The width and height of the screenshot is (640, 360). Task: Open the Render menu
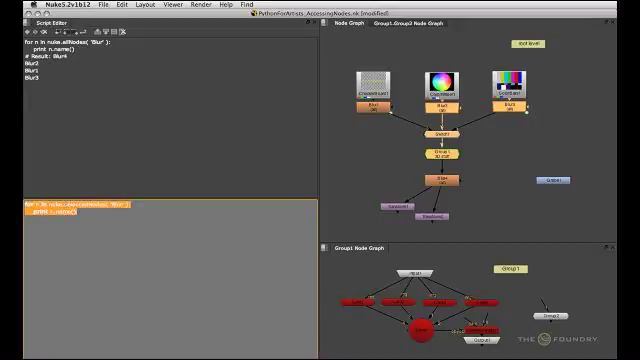tap(201, 4)
